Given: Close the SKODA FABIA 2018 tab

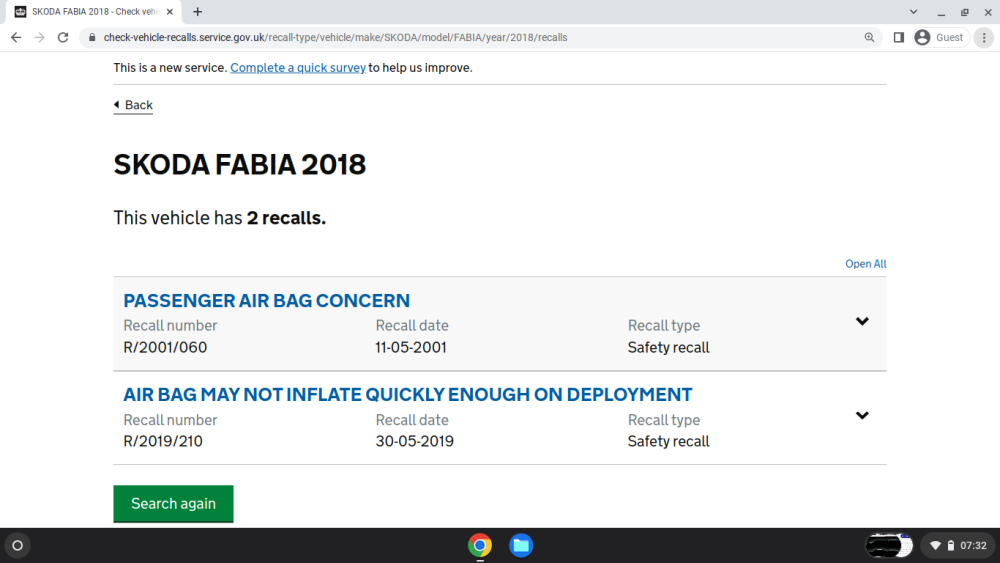Looking at the screenshot, I should click(x=170, y=11).
